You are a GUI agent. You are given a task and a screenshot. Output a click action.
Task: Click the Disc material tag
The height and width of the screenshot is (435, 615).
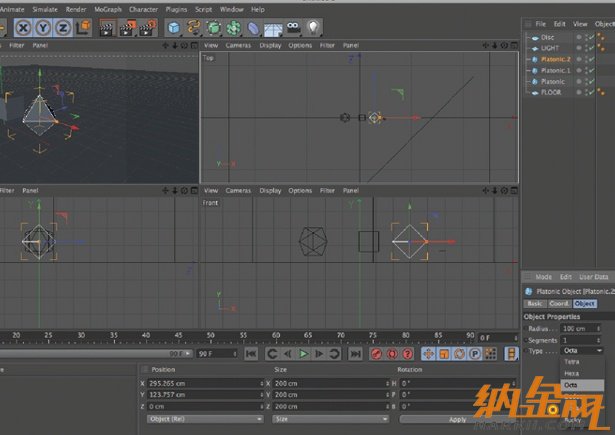(600, 37)
